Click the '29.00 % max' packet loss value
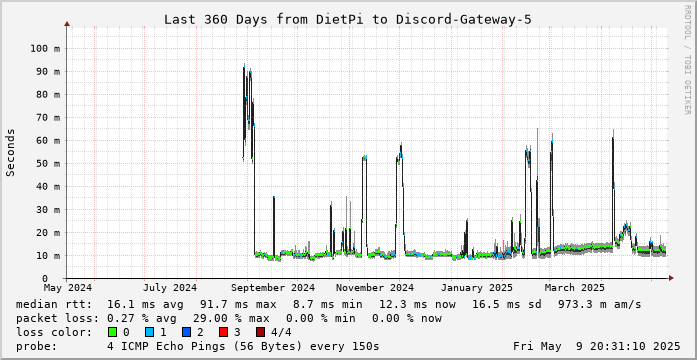697x360 pixels. tap(231, 318)
